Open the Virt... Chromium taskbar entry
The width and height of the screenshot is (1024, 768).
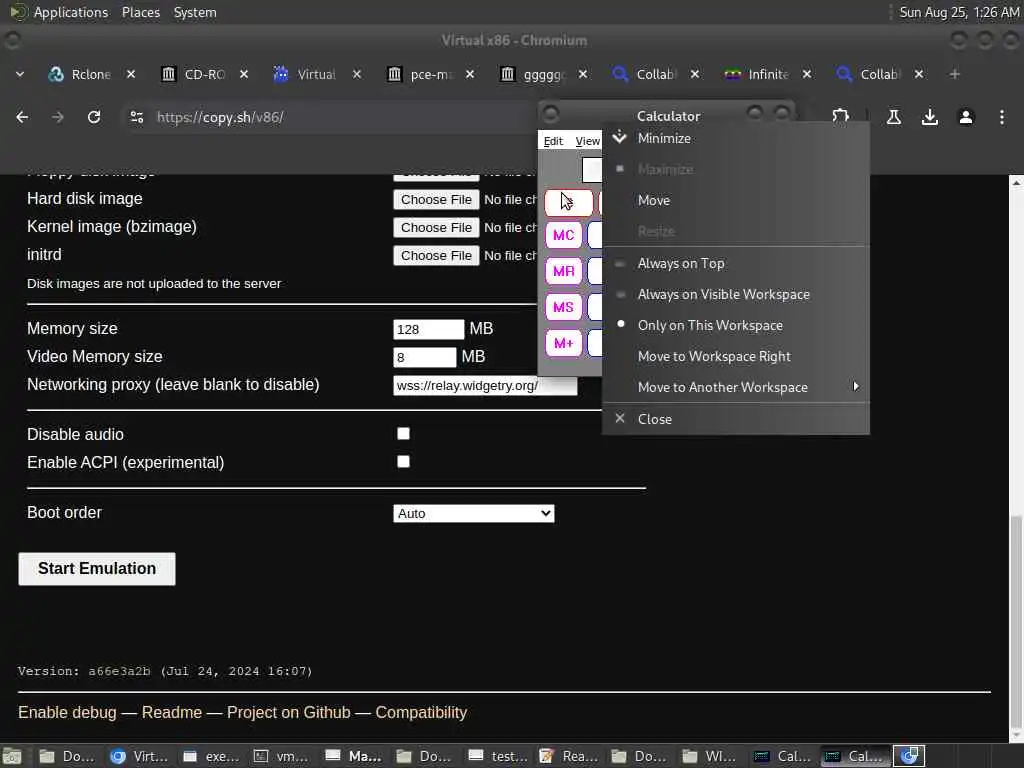click(x=139, y=756)
